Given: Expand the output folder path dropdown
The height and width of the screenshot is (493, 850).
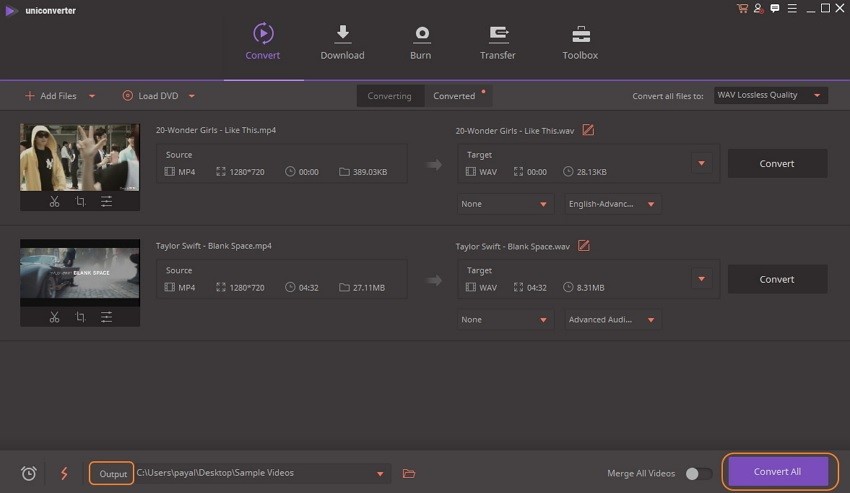Looking at the screenshot, I should tap(380, 473).
